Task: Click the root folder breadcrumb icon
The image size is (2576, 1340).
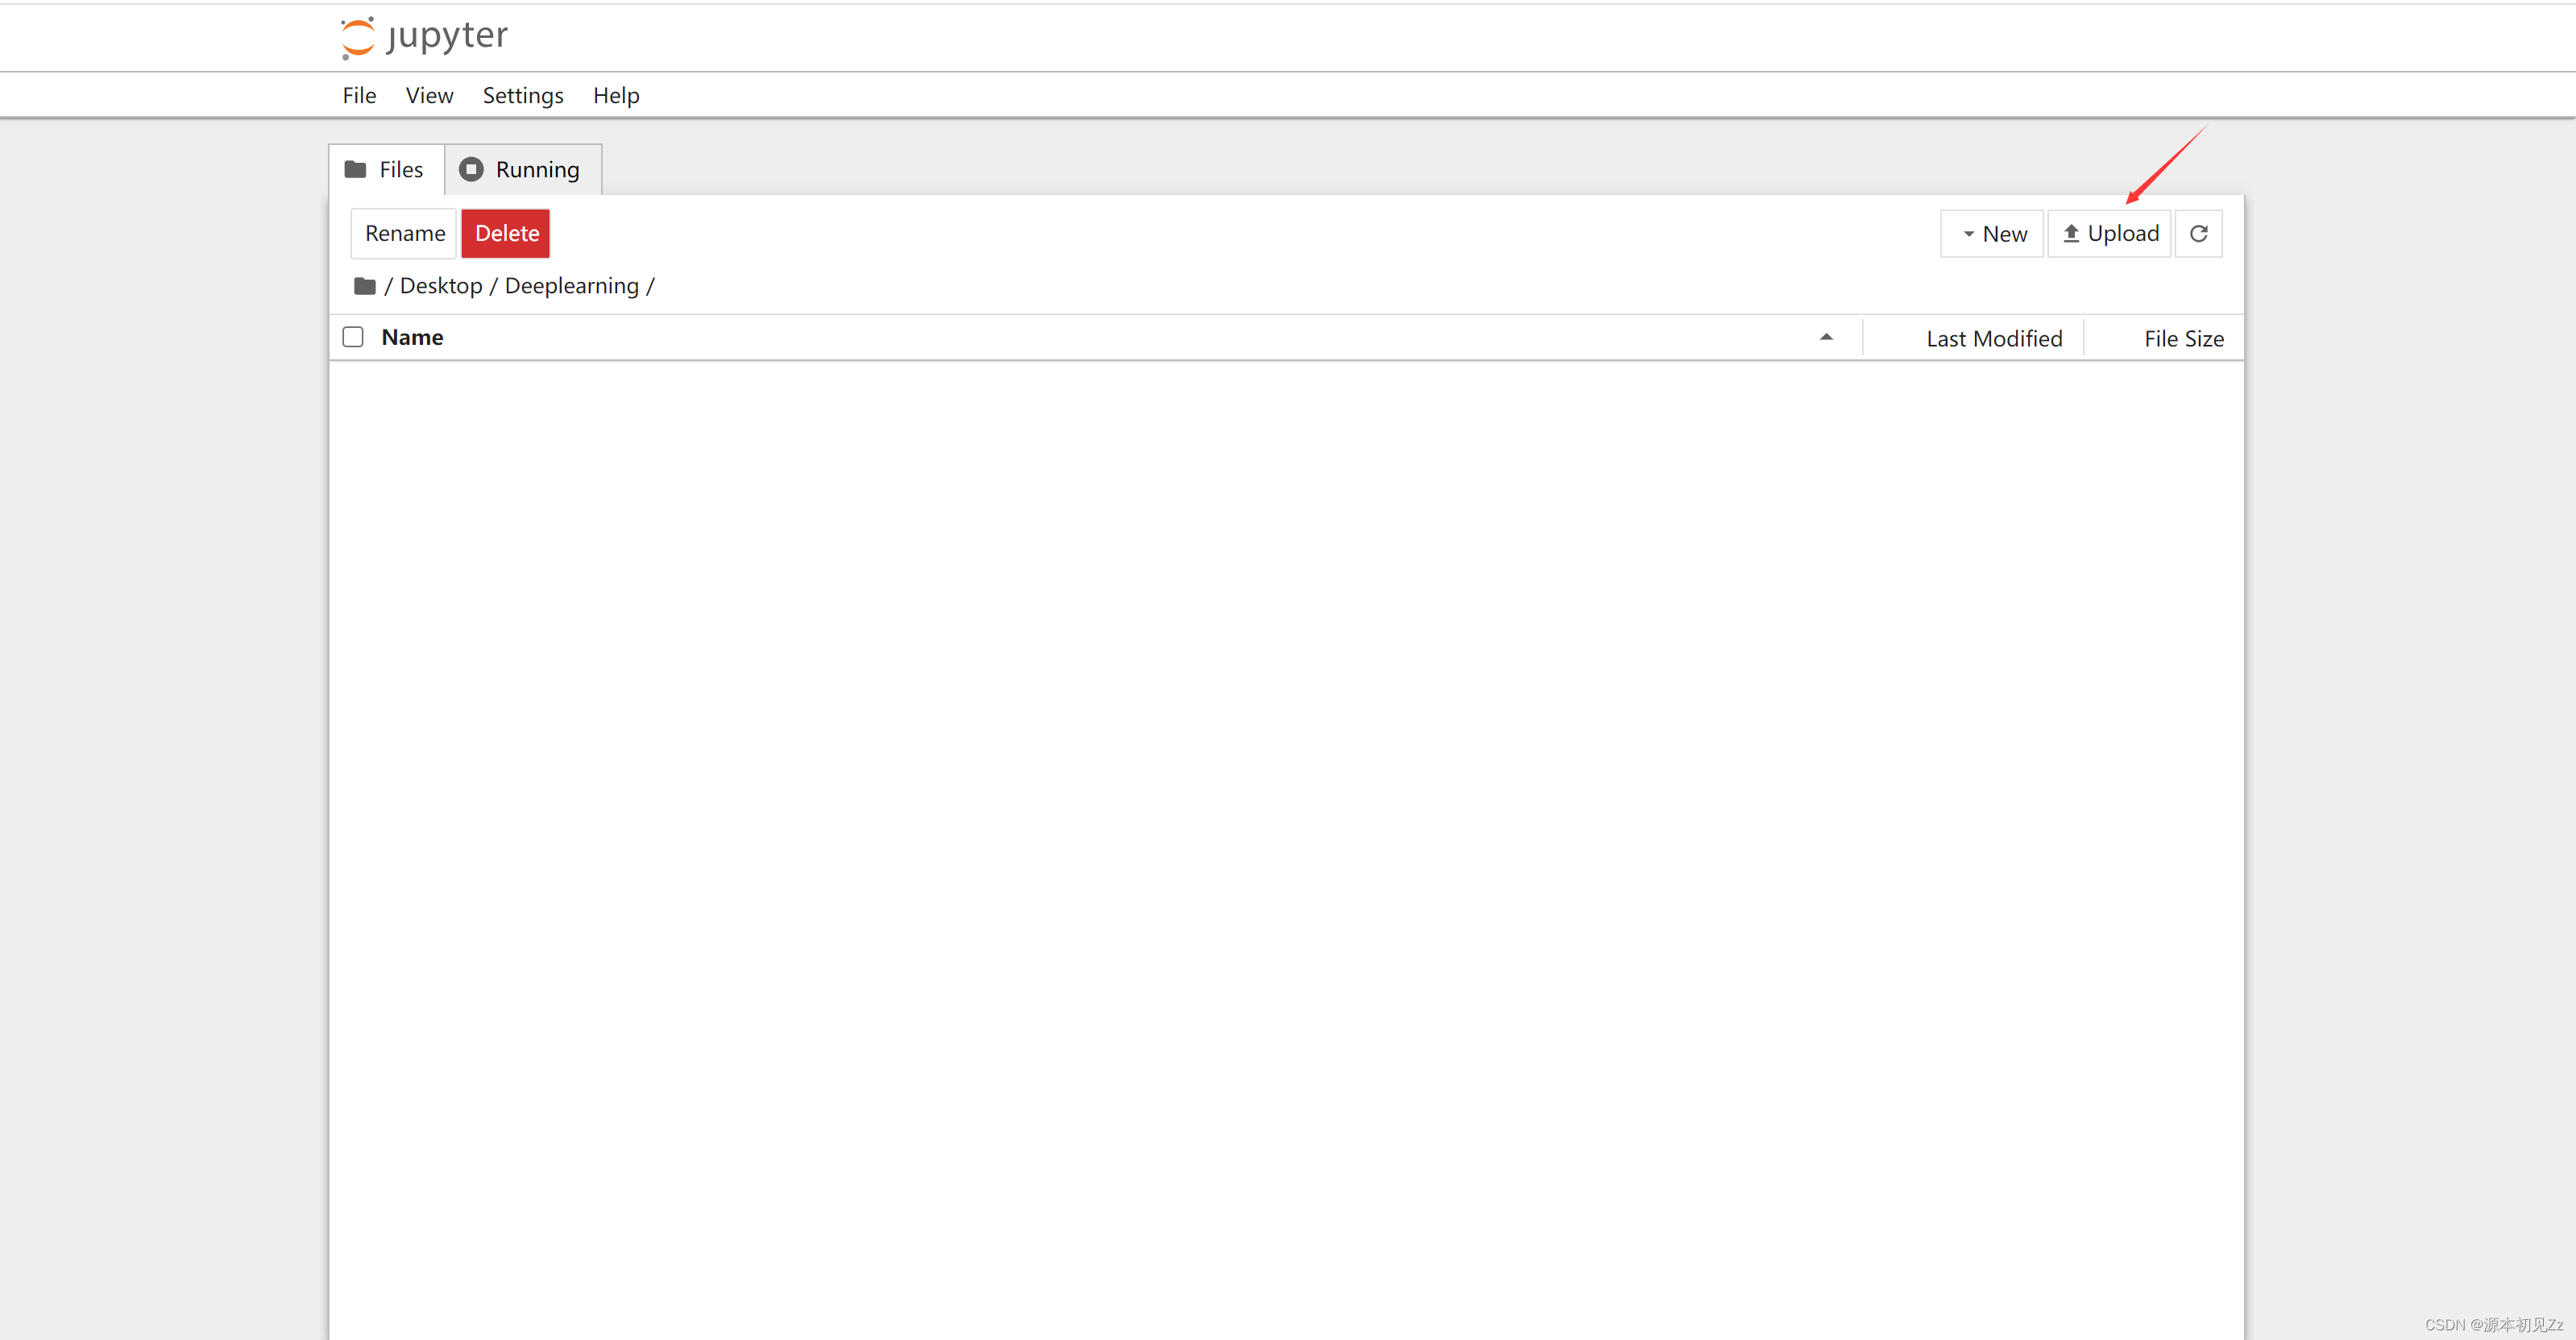Action: click(x=364, y=287)
